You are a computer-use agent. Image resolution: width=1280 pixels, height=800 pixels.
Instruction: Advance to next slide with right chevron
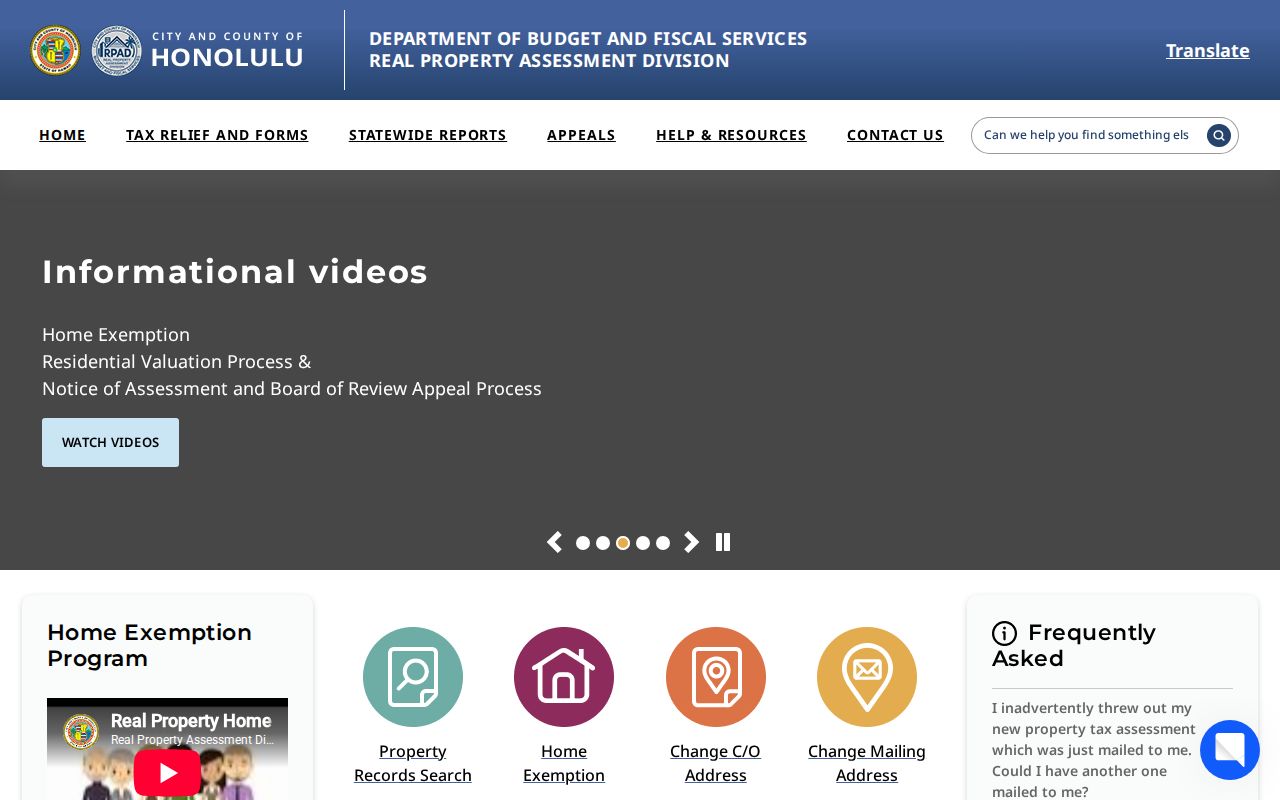[x=691, y=542]
